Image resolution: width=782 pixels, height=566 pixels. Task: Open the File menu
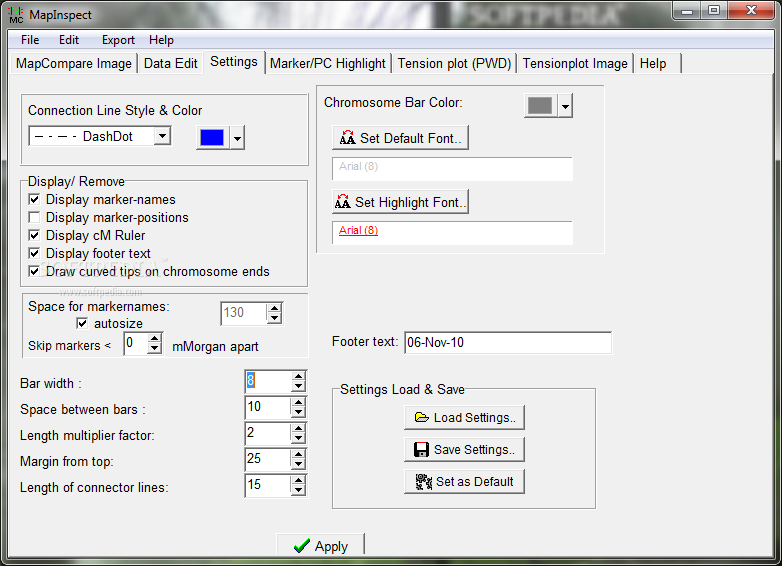pyautogui.click(x=30, y=40)
